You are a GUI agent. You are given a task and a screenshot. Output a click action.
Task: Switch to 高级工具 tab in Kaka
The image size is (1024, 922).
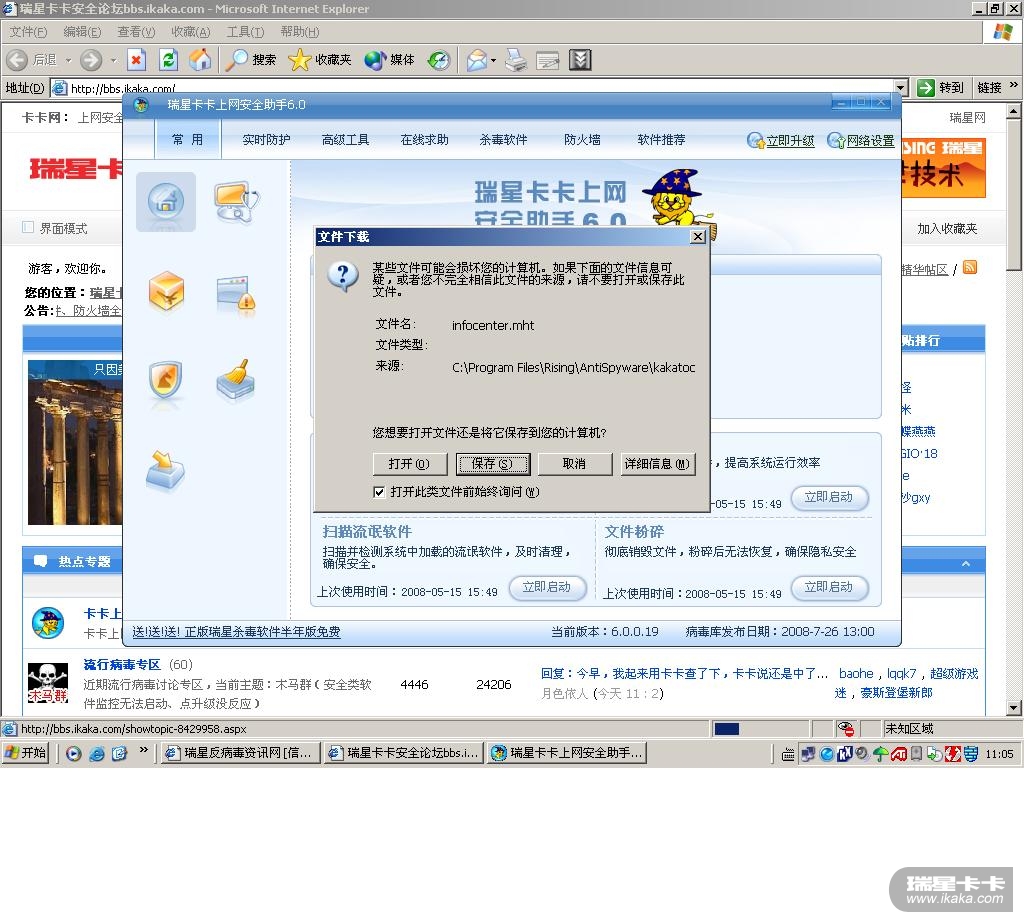345,140
